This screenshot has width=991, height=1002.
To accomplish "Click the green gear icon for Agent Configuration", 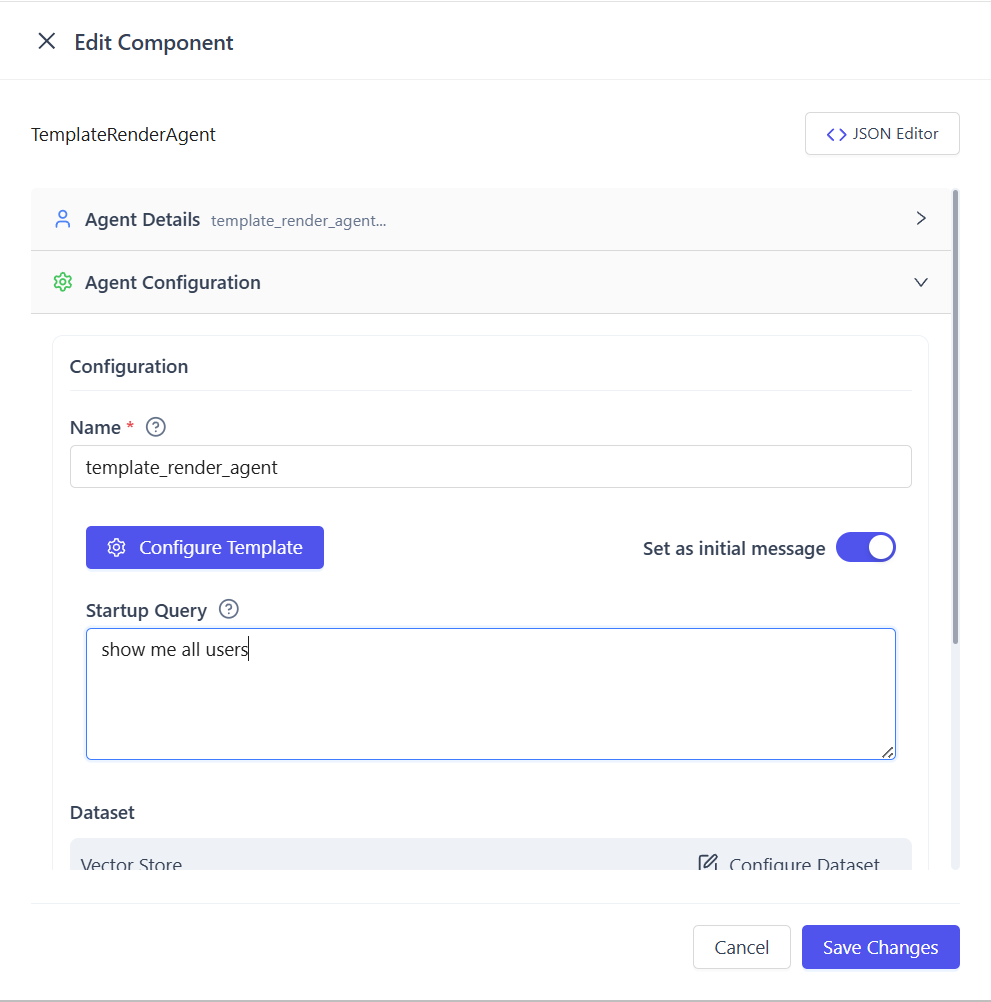I will (x=63, y=283).
